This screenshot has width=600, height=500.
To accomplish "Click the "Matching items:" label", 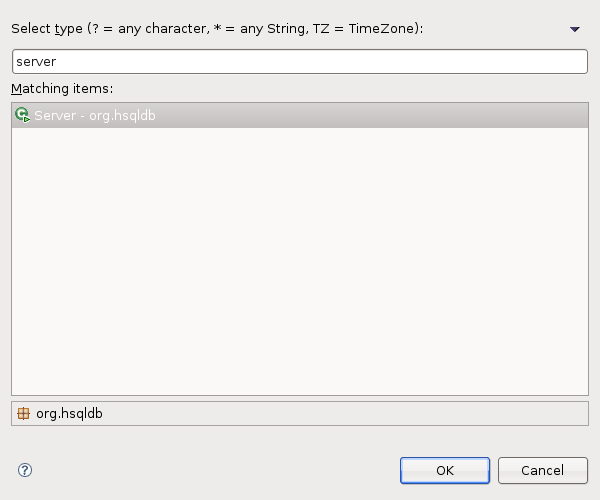I will click(x=62, y=89).
